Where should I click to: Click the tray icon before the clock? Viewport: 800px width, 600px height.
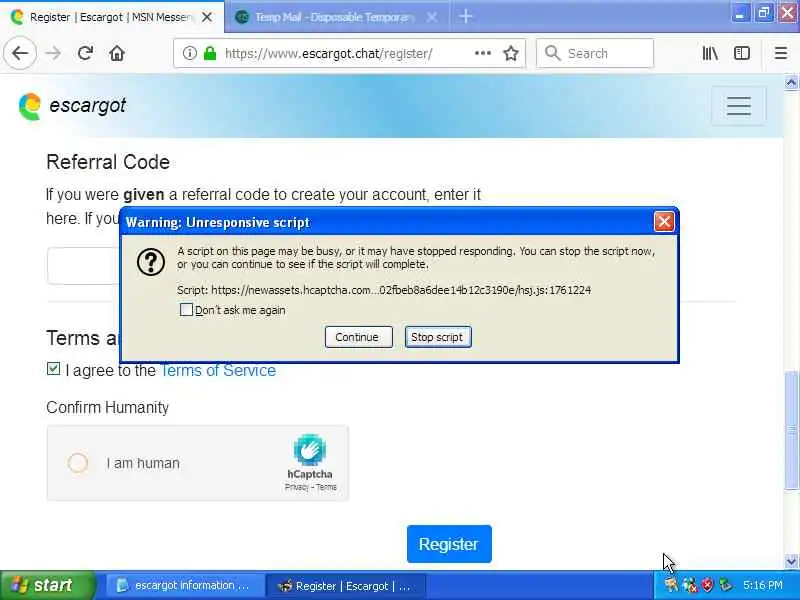[x=726, y=585]
